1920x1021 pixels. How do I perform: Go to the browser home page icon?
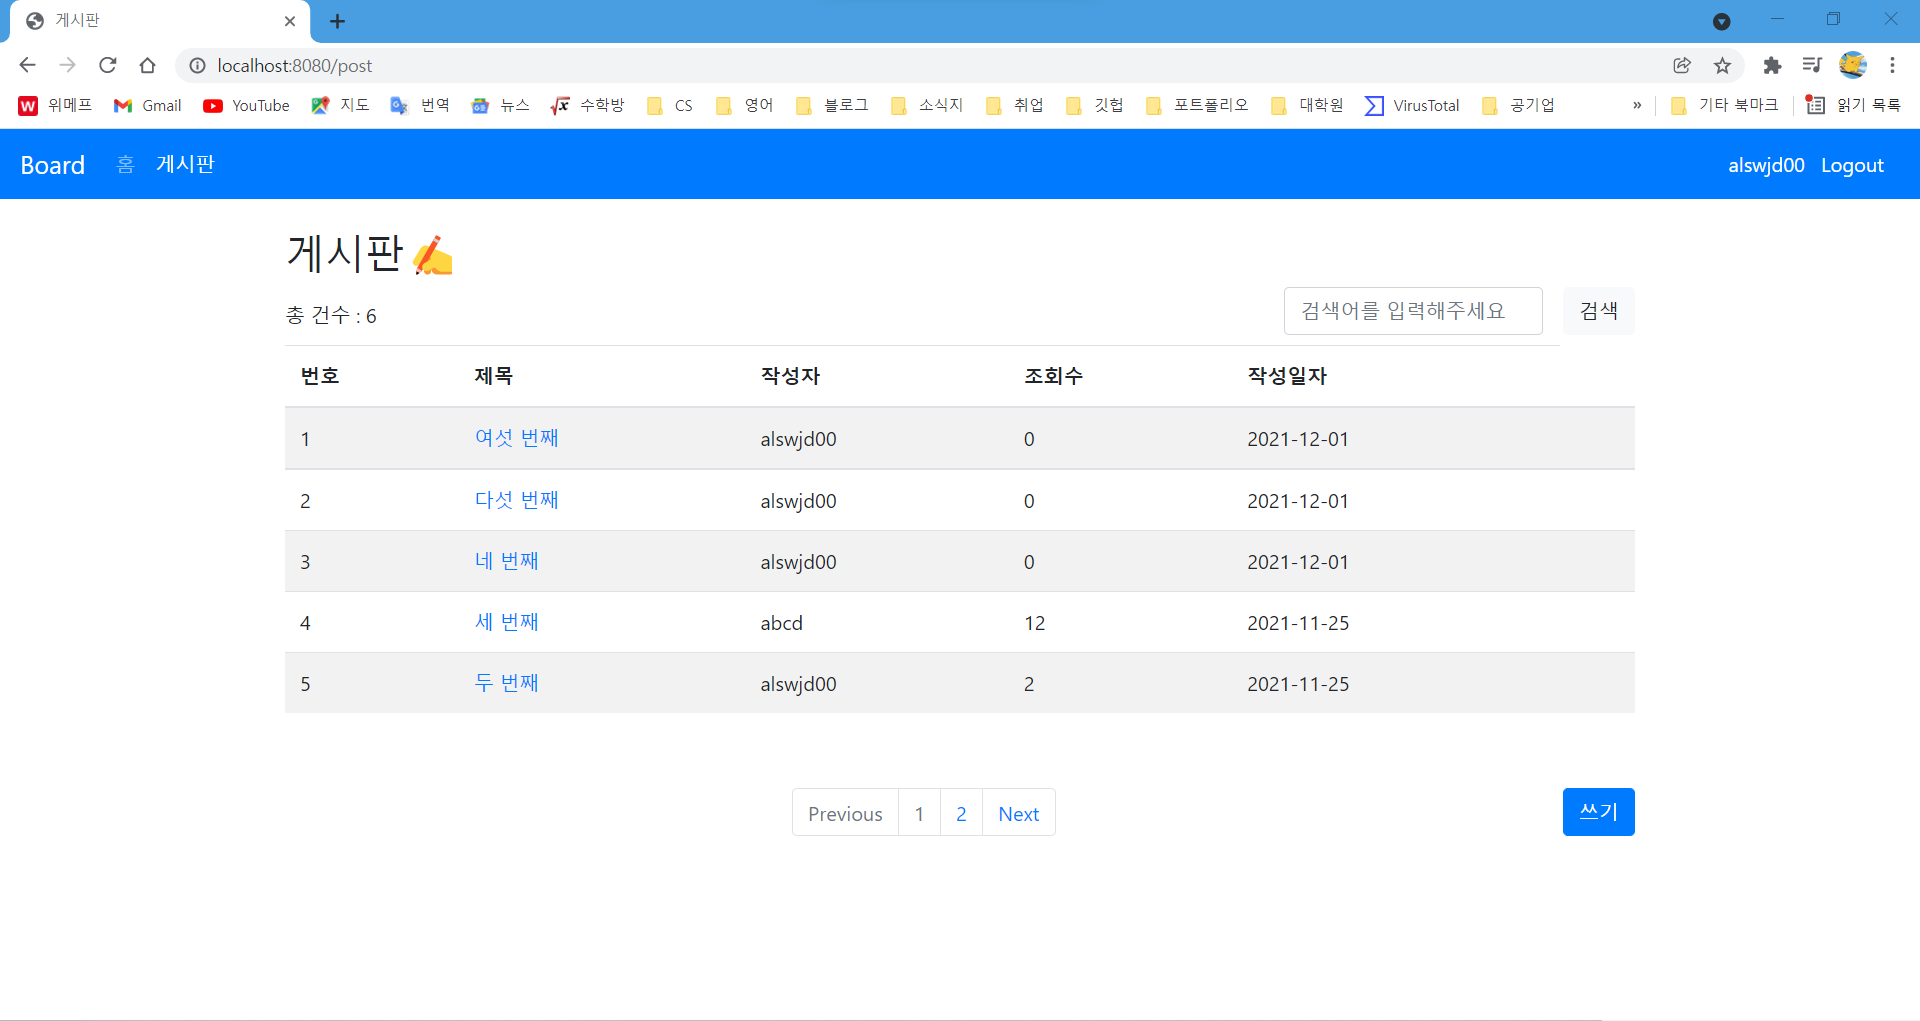[147, 65]
